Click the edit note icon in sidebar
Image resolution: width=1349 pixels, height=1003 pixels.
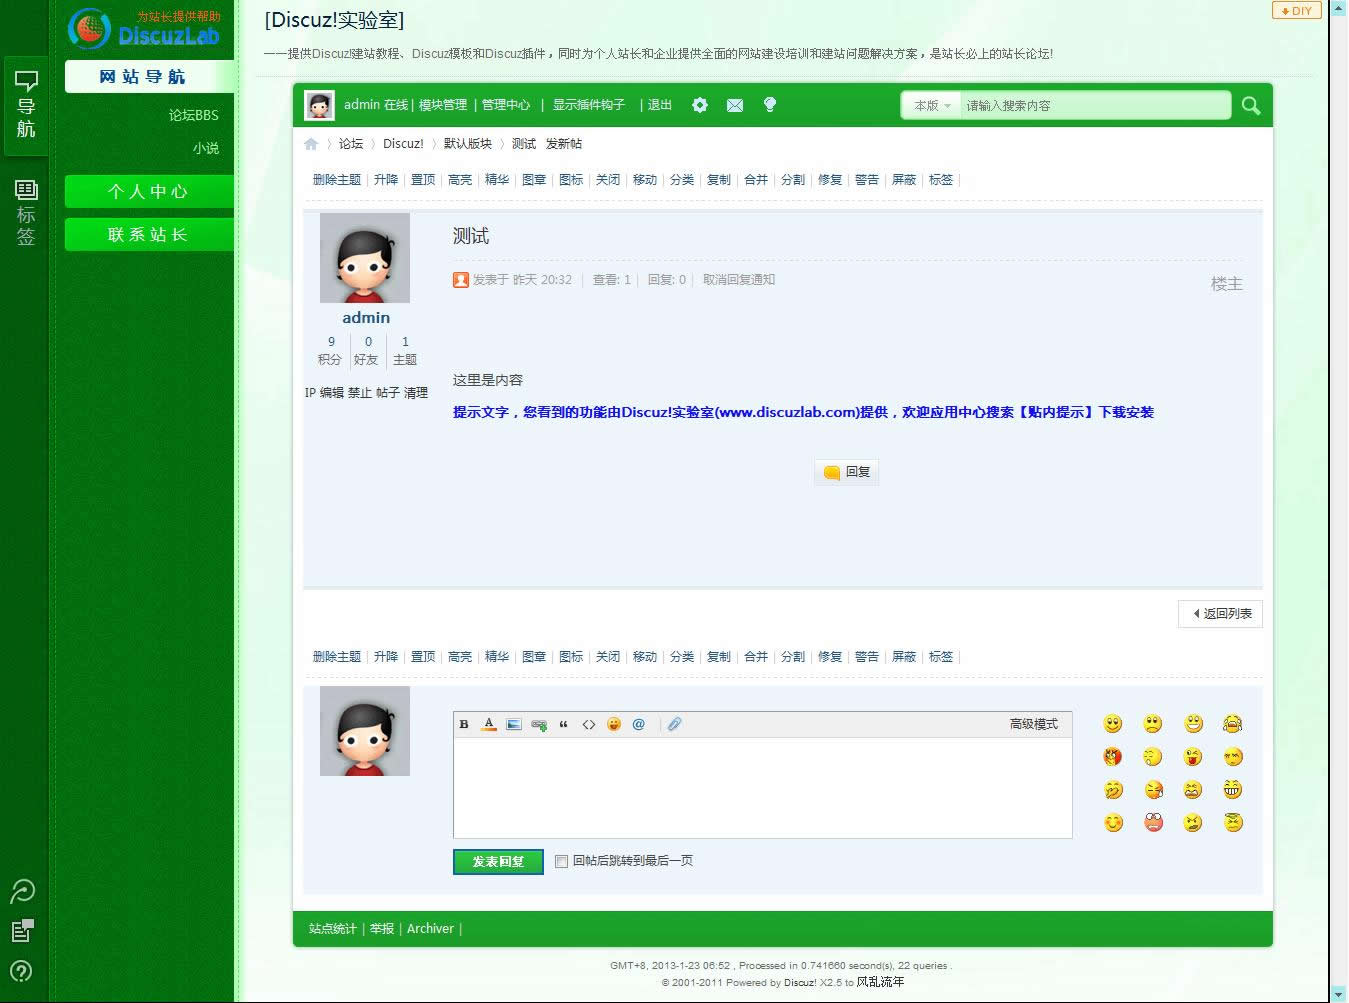pos(22,930)
